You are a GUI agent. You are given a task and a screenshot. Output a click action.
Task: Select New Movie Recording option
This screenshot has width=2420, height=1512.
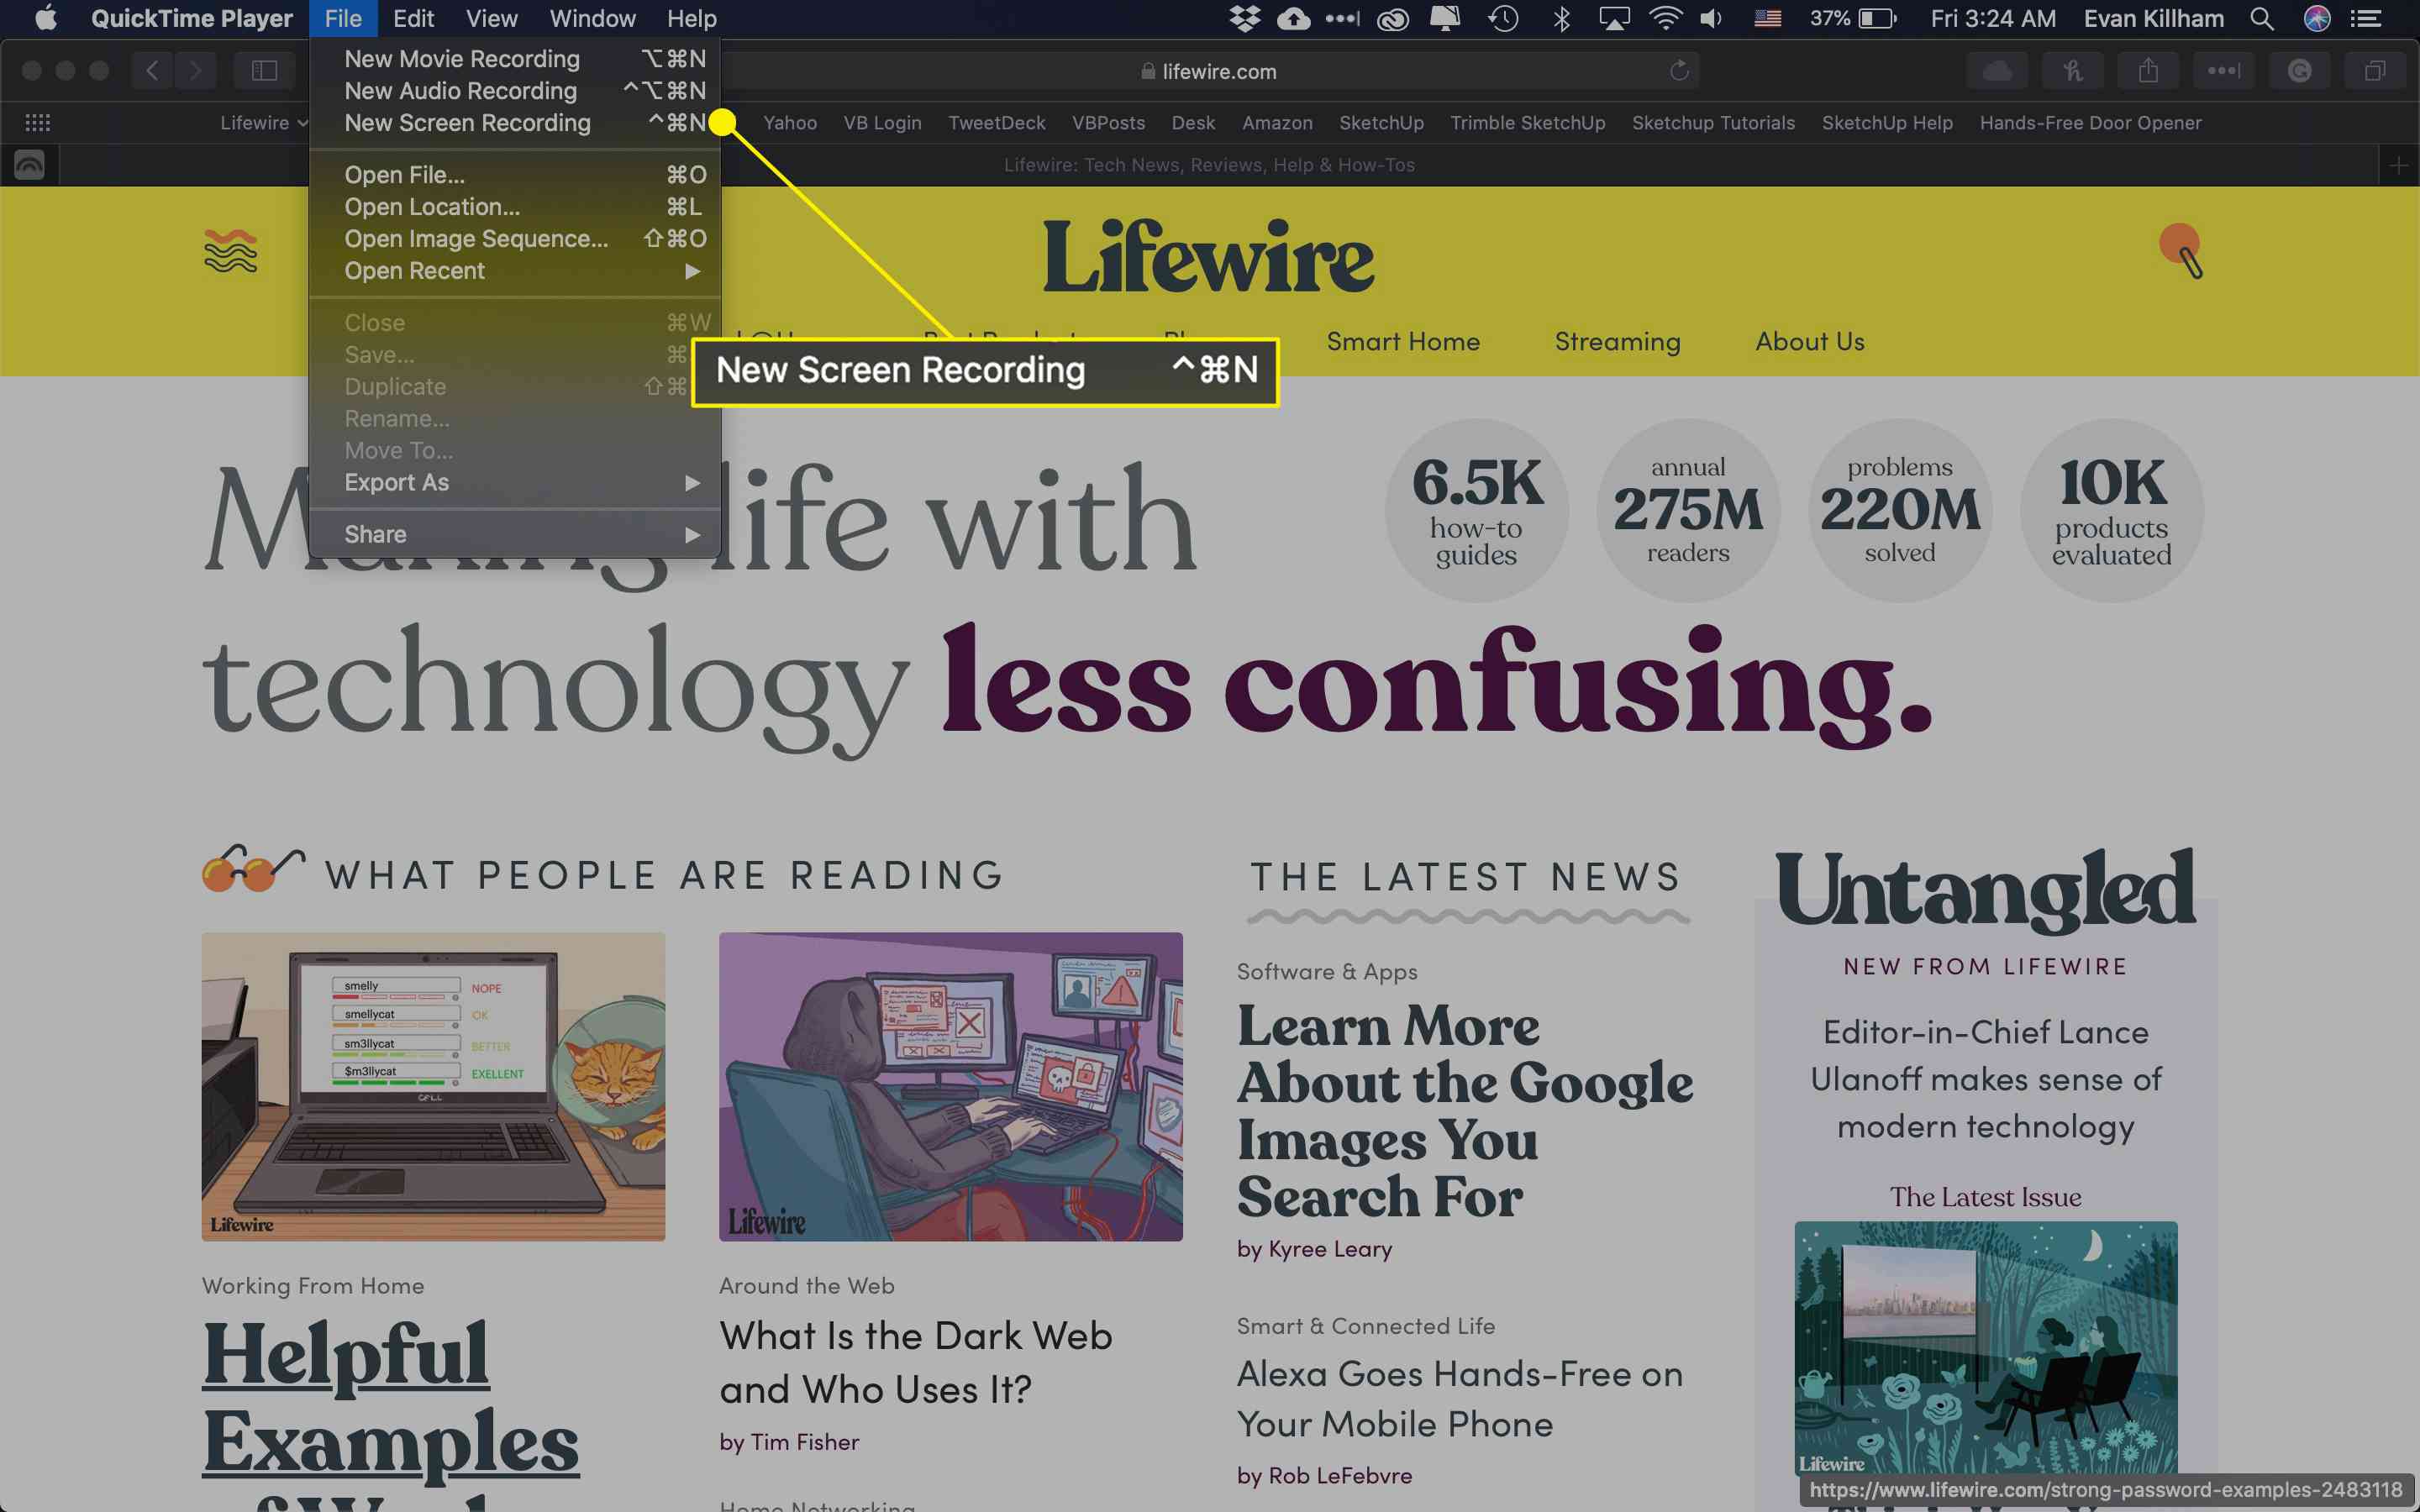pyautogui.click(x=461, y=57)
